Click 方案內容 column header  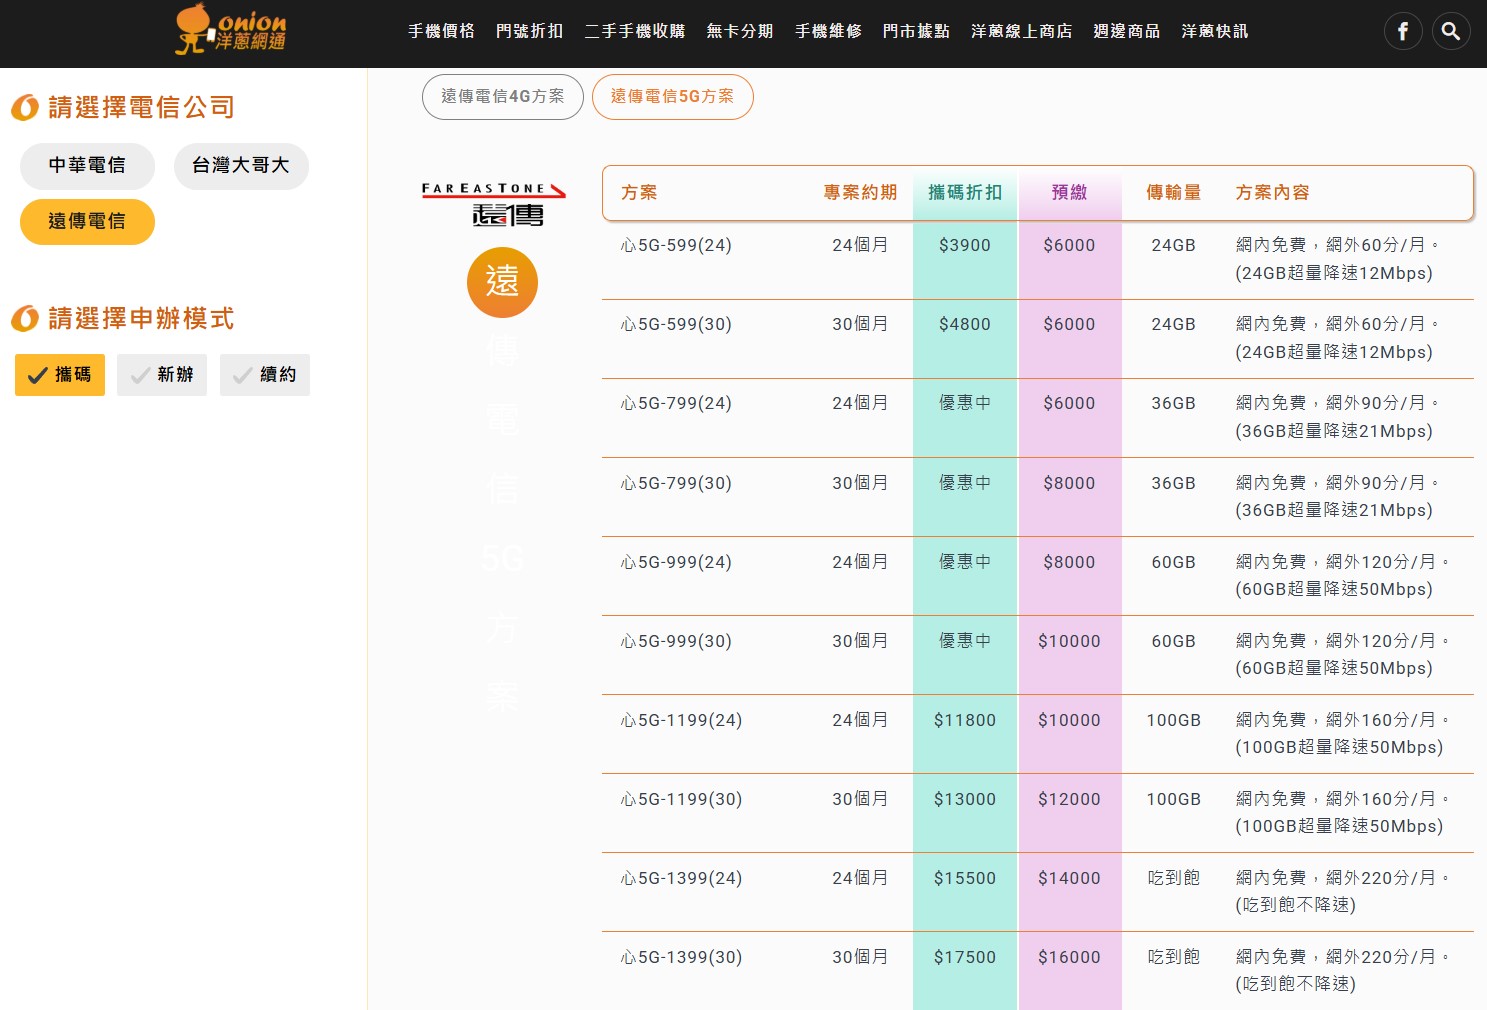[1272, 193]
